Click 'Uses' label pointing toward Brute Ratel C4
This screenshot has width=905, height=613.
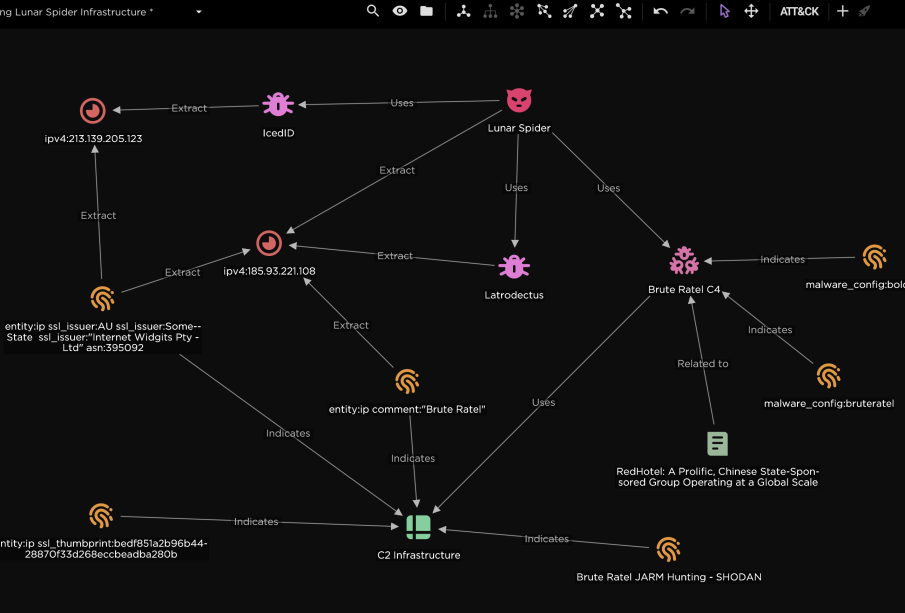point(608,188)
